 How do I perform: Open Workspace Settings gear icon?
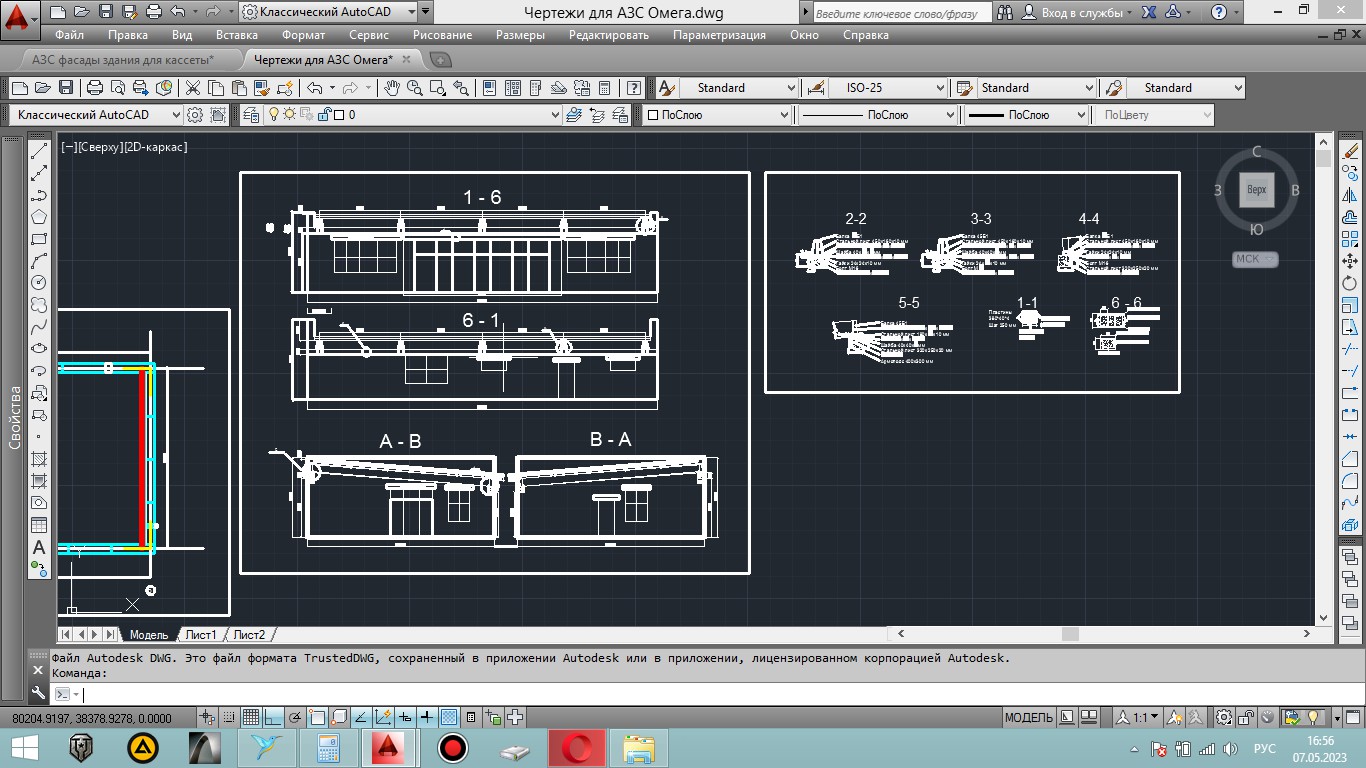(195, 115)
